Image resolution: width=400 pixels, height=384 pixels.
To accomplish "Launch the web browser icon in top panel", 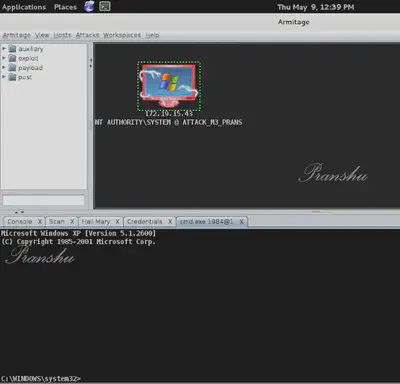I will [x=89, y=6].
